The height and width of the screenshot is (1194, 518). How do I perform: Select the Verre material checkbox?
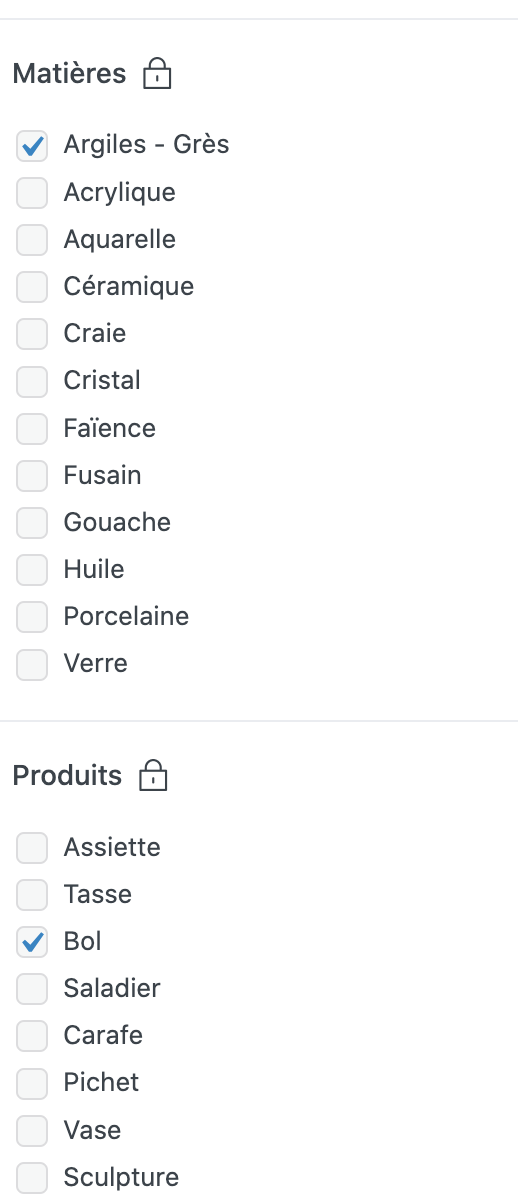pyautogui.click(x=32, y=665)
